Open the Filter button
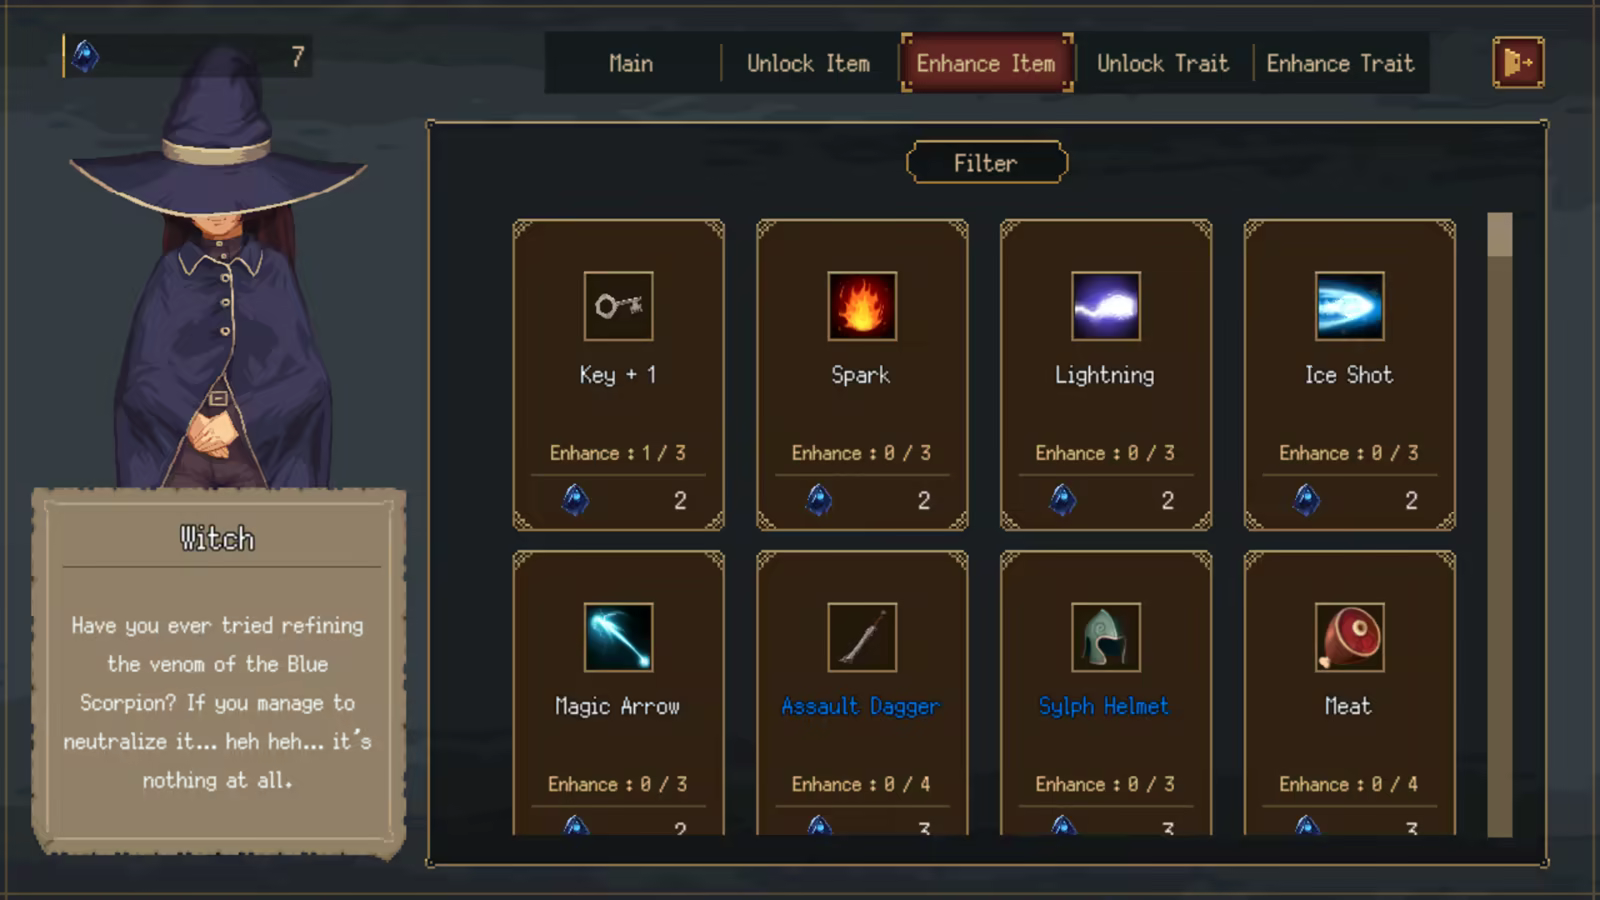This screenshot has height=900, width=1600. point(986,163)
